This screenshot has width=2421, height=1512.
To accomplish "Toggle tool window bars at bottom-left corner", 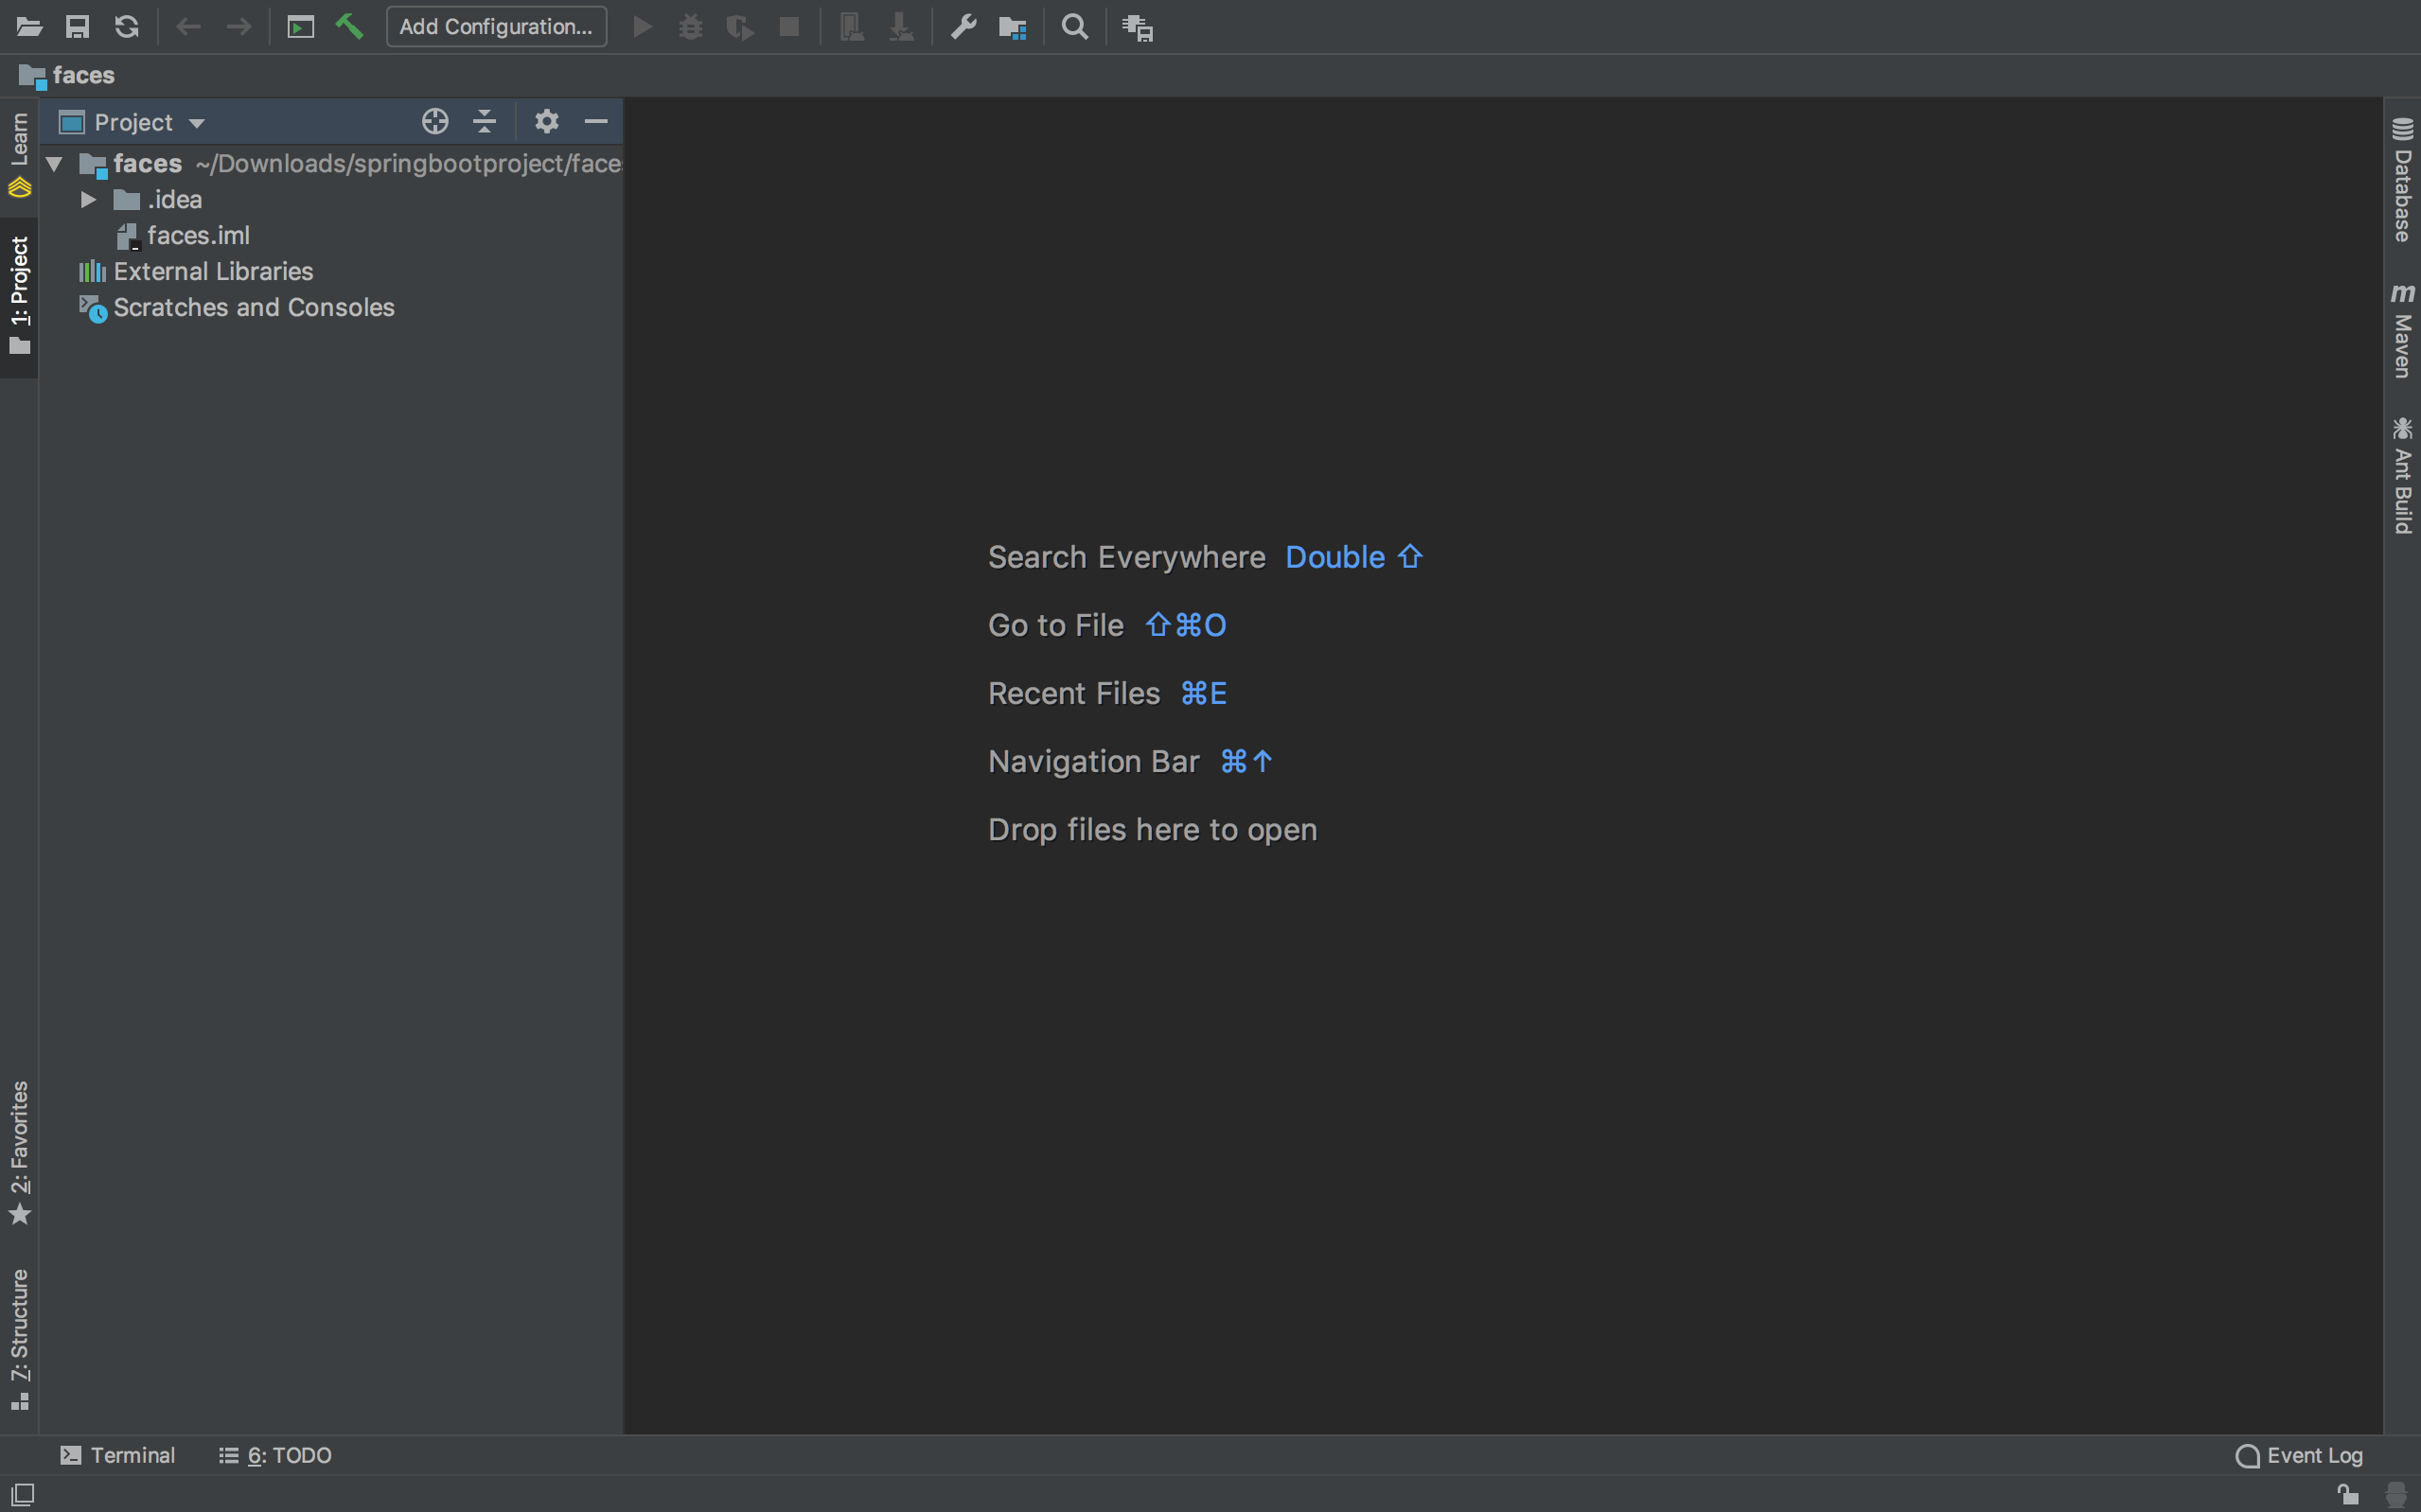I will (x=22, y=1494).
